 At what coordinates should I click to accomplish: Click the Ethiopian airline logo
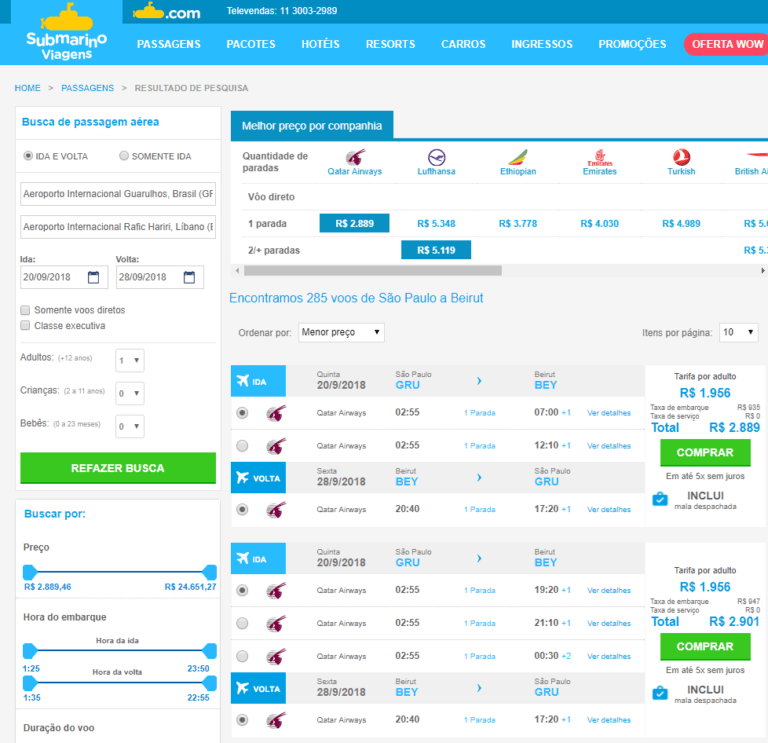[518, 158]
